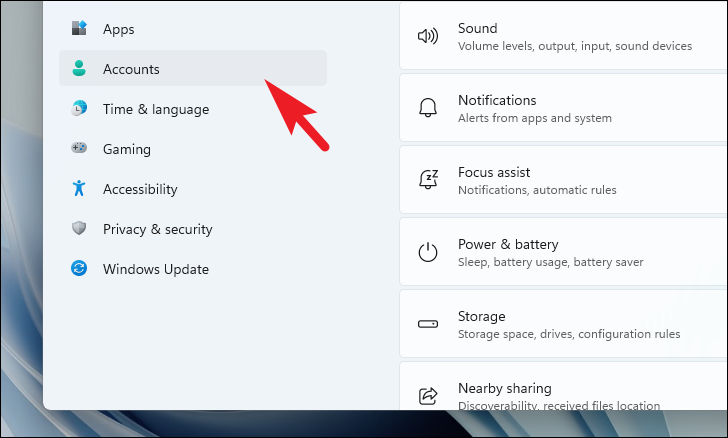Open the Power & battery title
The height and width of the screenshot is (438, 728).
pos(508,244)
